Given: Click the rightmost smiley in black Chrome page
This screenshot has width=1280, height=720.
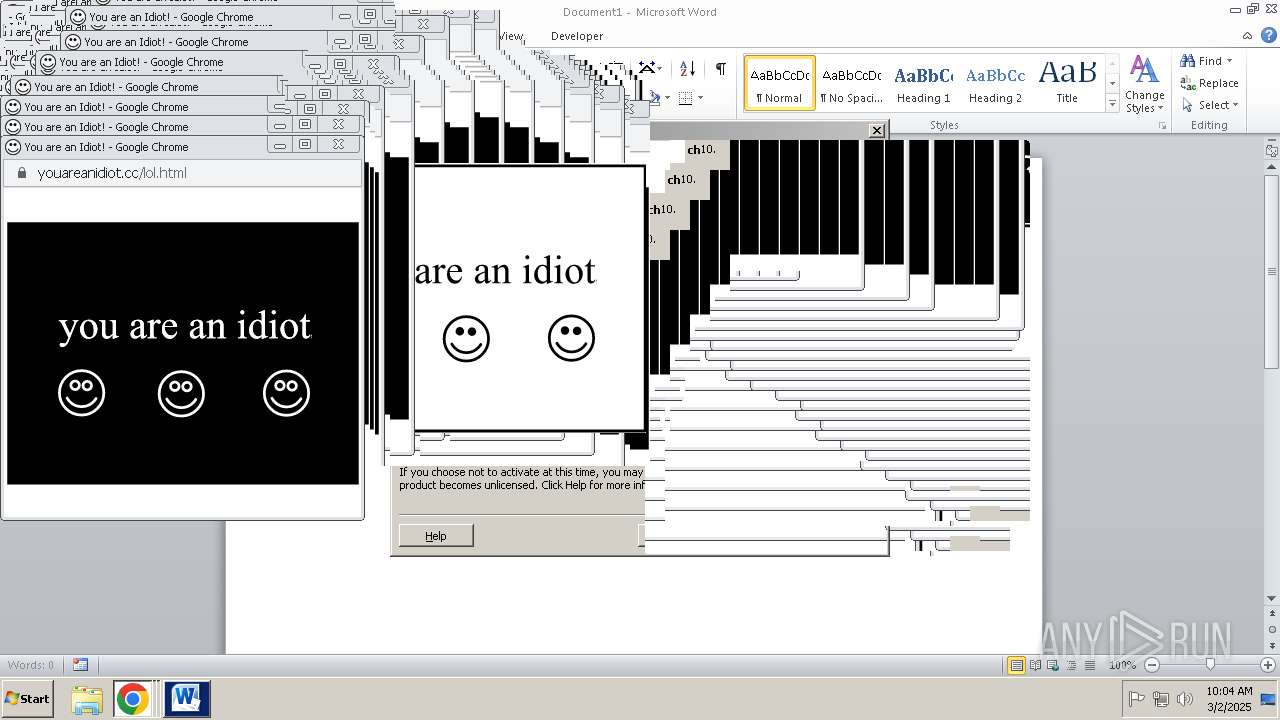Looking at the screenshot, I should 286,393.
